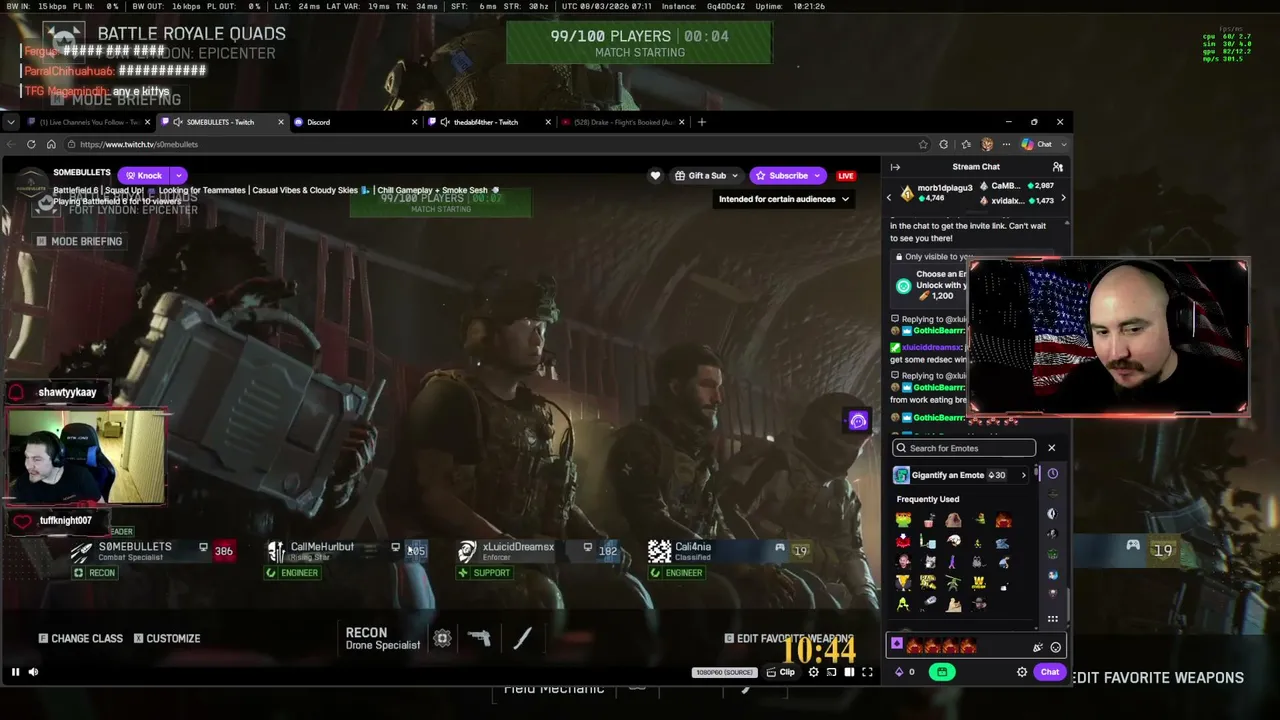Image resolution: width=1280 pixels, height=720 pixels.
Task: Switch to the 'Live Channels You Follow' tab
Action: (x=88, y=122)
